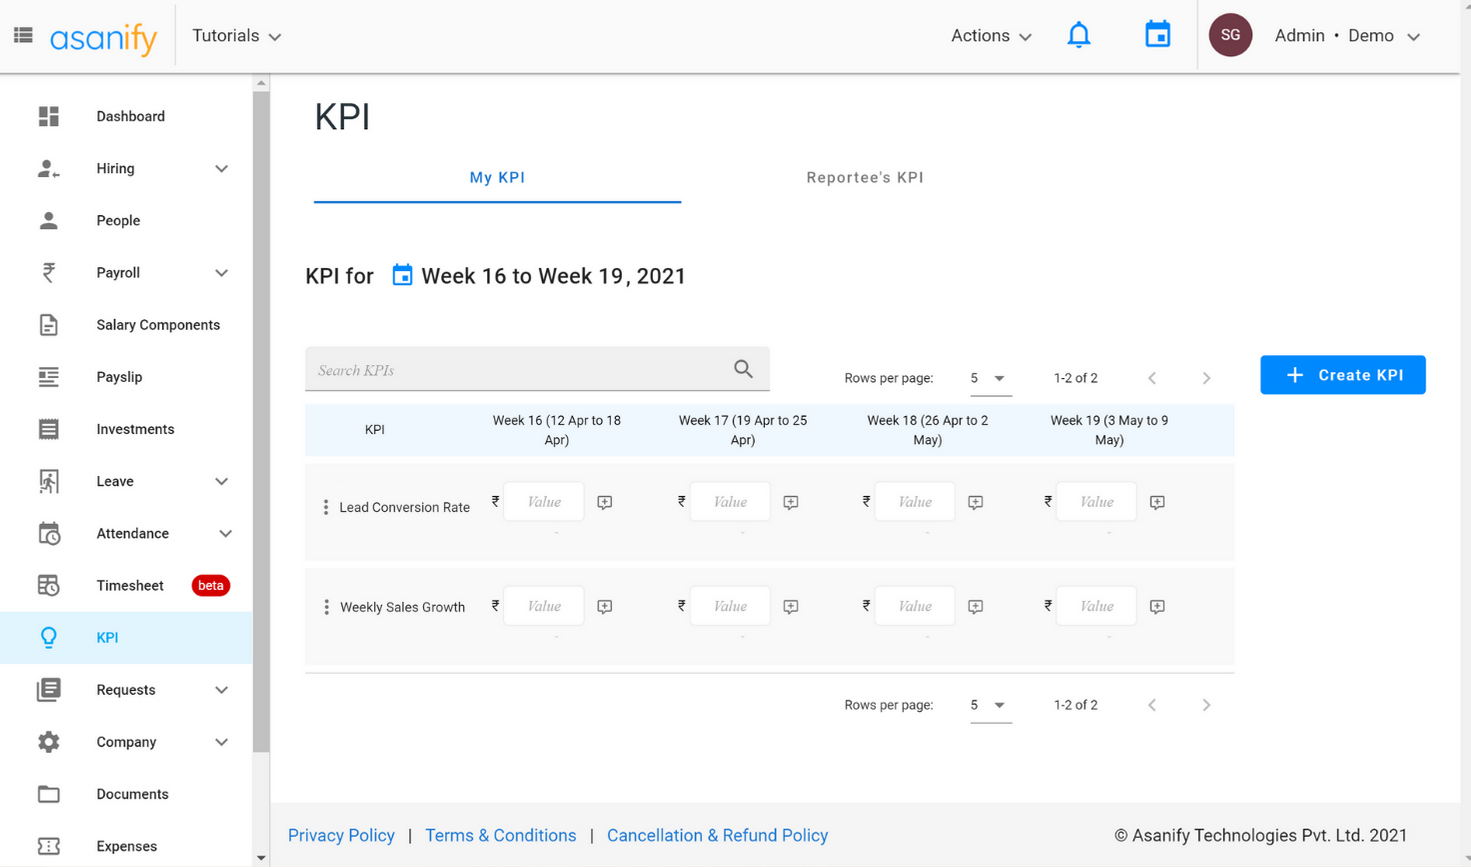Click the search magnifier icon in KPI search
This screenshot has width=1471, height=867.
[743, 369]
